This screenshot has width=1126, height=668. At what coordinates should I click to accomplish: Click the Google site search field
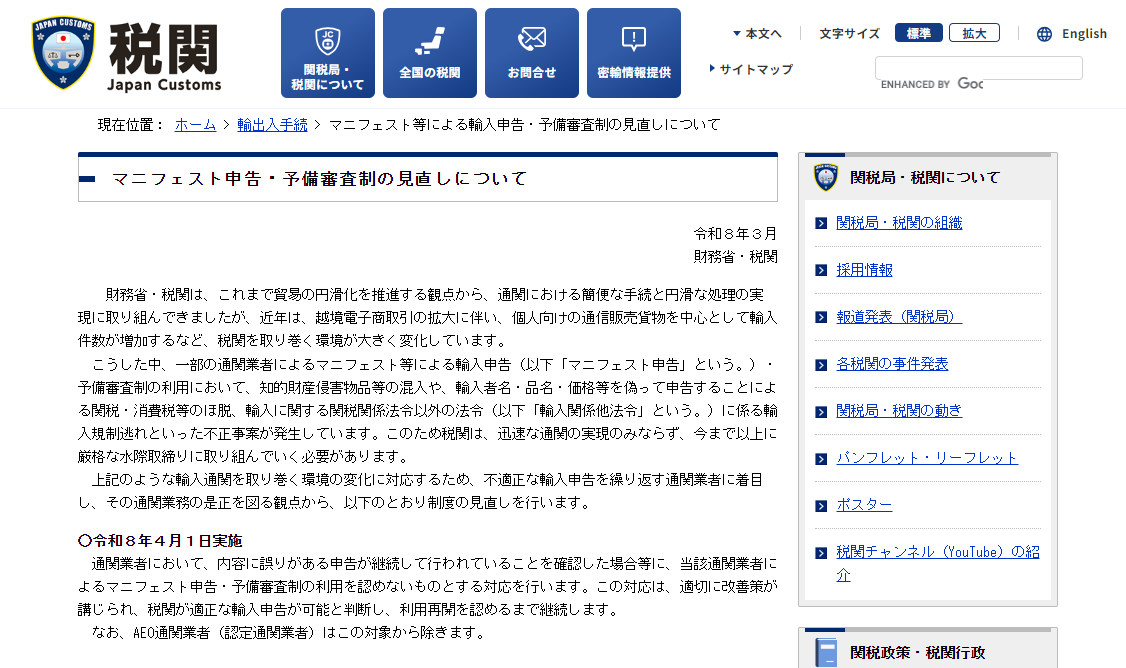[x=978, y=68]
